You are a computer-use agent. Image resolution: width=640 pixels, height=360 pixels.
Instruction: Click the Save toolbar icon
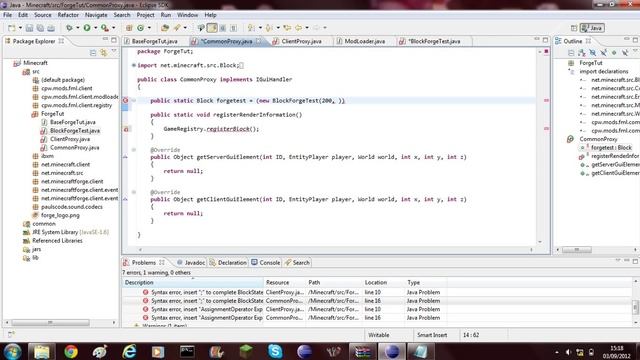coord(29,28)
